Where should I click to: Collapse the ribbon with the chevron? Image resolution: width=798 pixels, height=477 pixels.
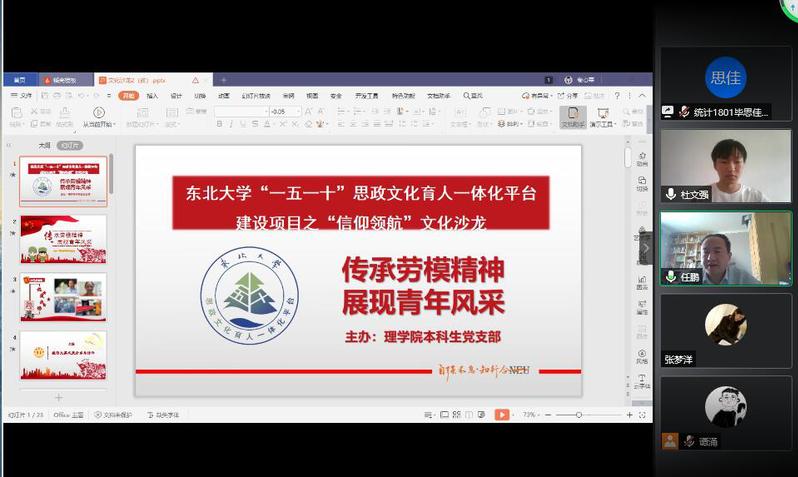(x=641, y=96)
